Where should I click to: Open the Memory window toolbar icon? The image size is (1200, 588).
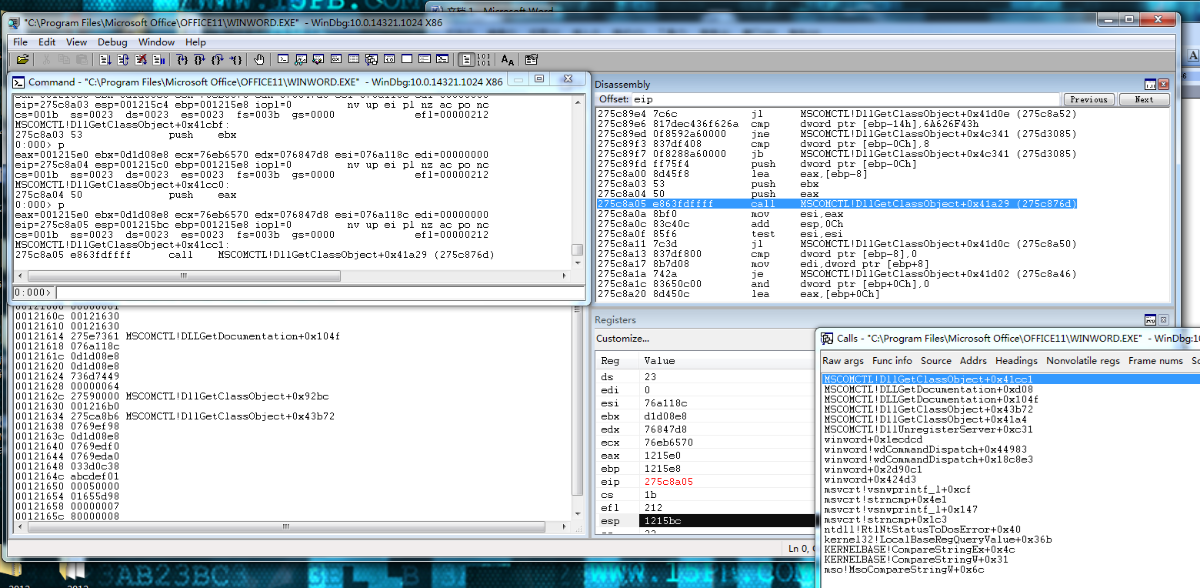tap(354, 60)
